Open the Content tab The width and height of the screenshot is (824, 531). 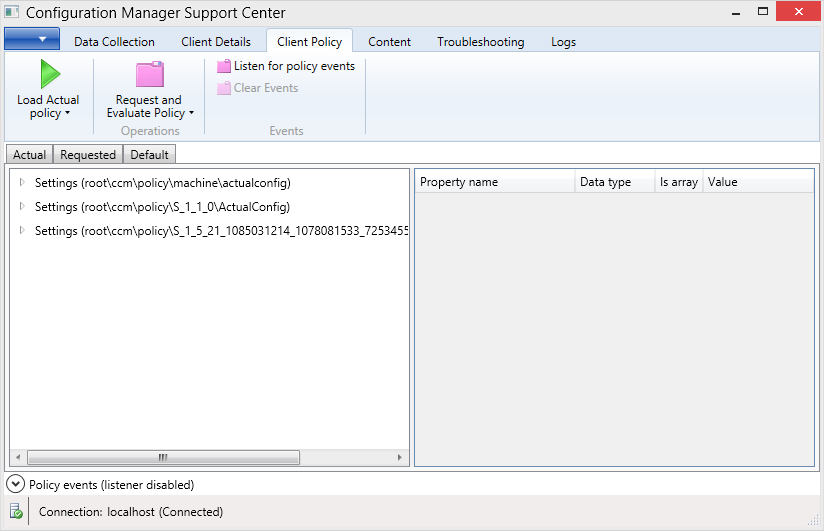[x=389, y=42]
